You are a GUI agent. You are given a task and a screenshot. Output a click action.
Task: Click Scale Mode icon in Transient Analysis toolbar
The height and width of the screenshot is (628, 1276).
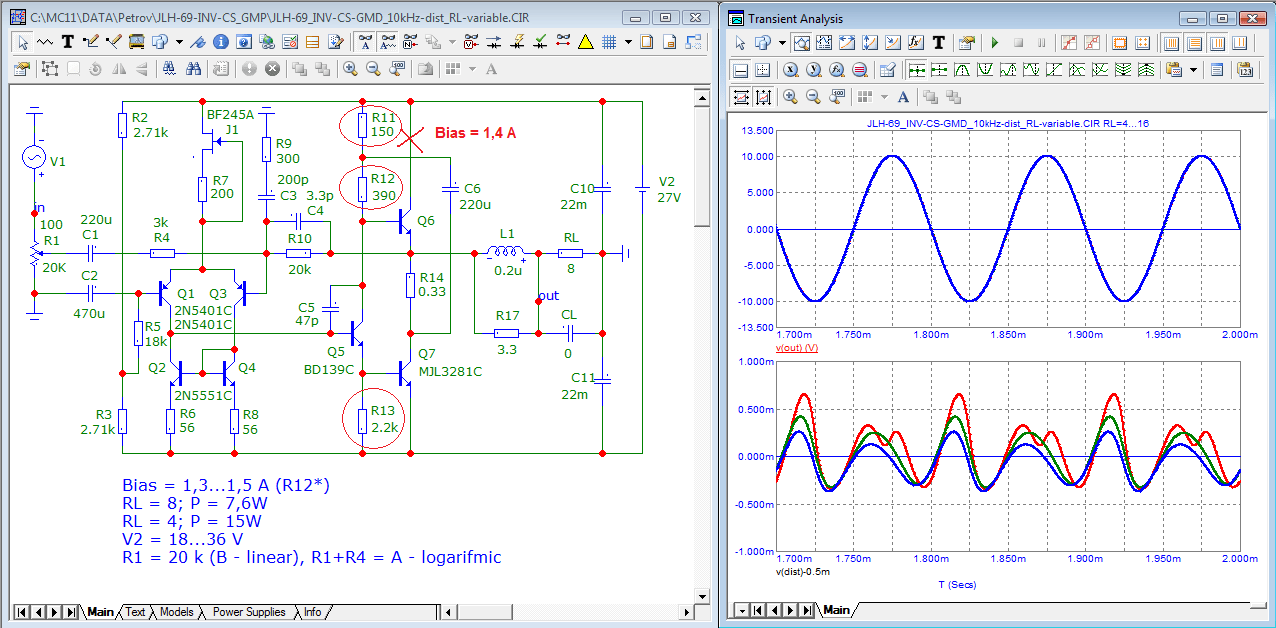click(803, 42)
